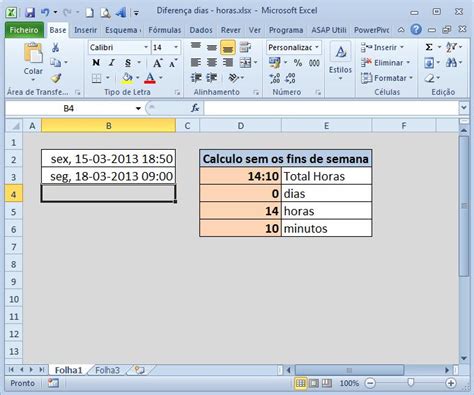
Task: Increase indent
Action: [x=212, y=78]
